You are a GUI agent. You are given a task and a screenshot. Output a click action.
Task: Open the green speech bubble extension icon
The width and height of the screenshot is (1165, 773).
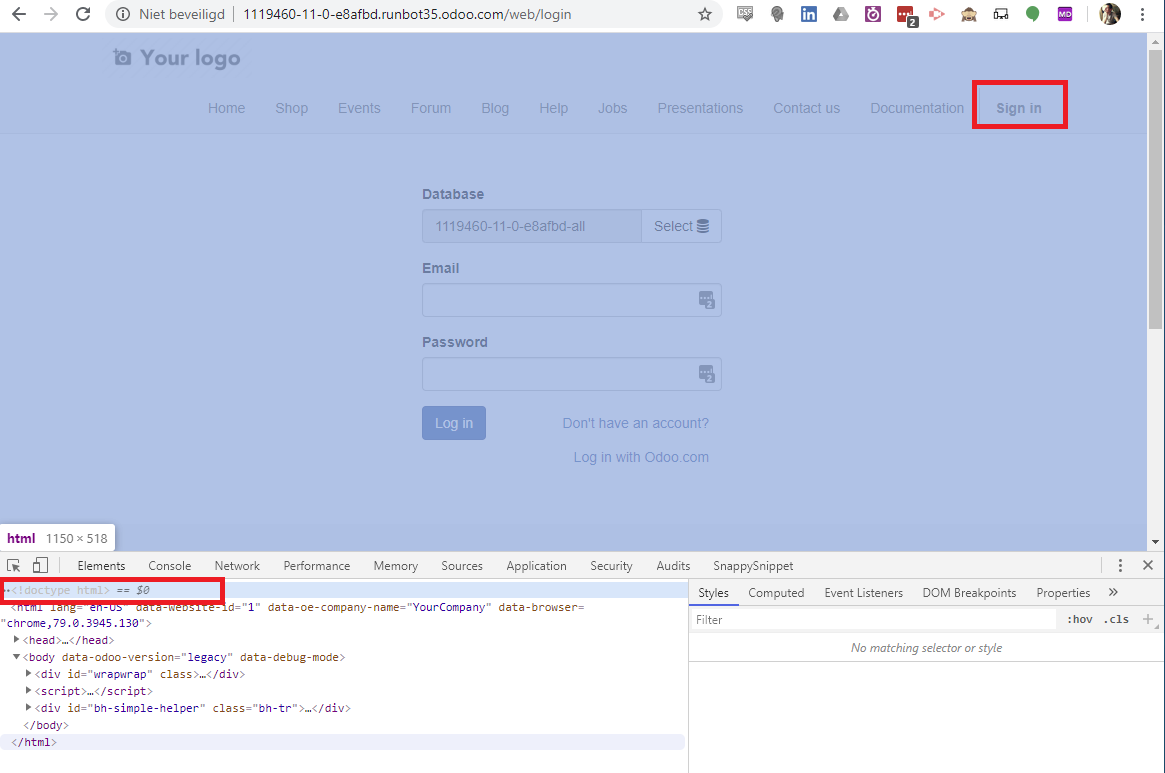[x=1033, y=13]
